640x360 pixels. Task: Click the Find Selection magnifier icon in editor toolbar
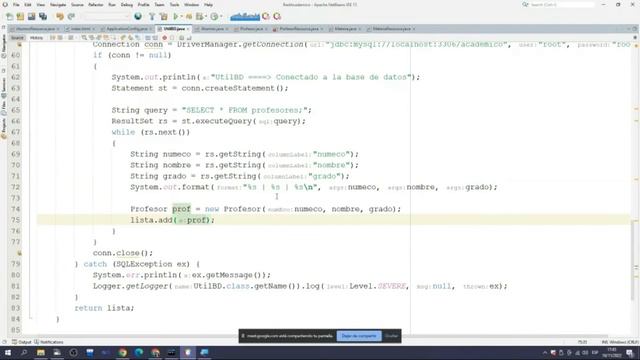tap(84, 38)
